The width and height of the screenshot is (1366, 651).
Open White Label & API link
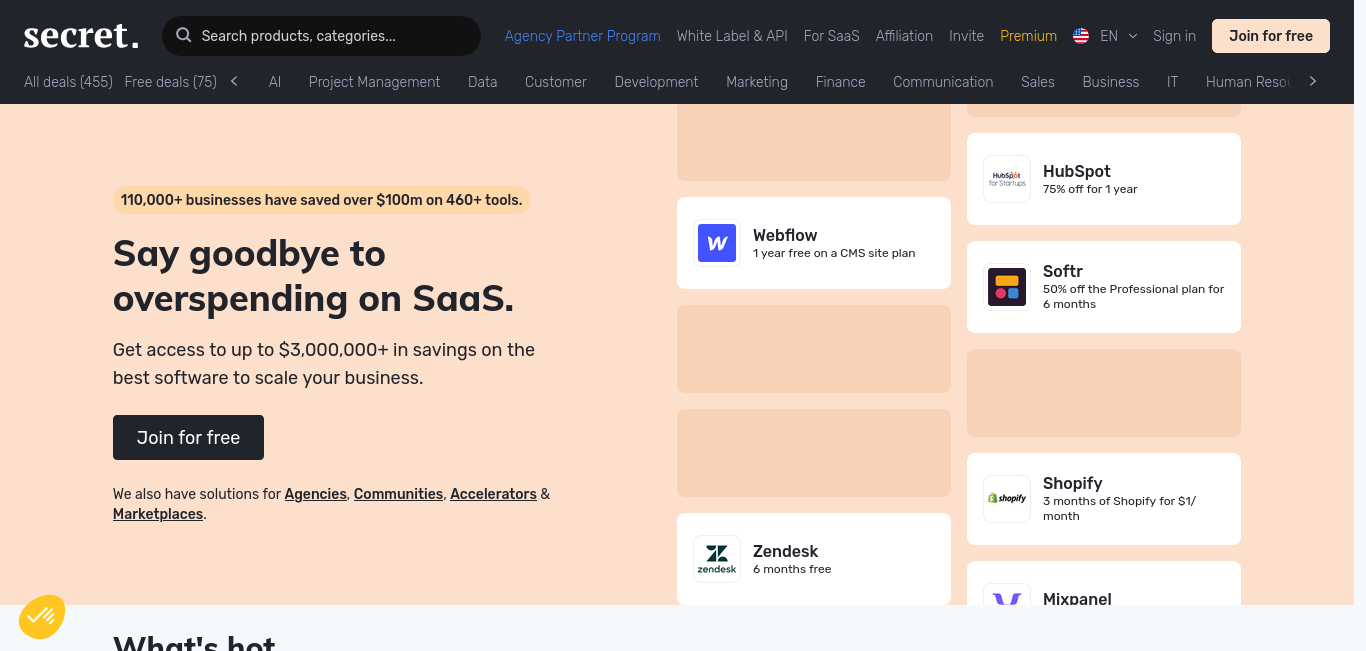(732, 36)
